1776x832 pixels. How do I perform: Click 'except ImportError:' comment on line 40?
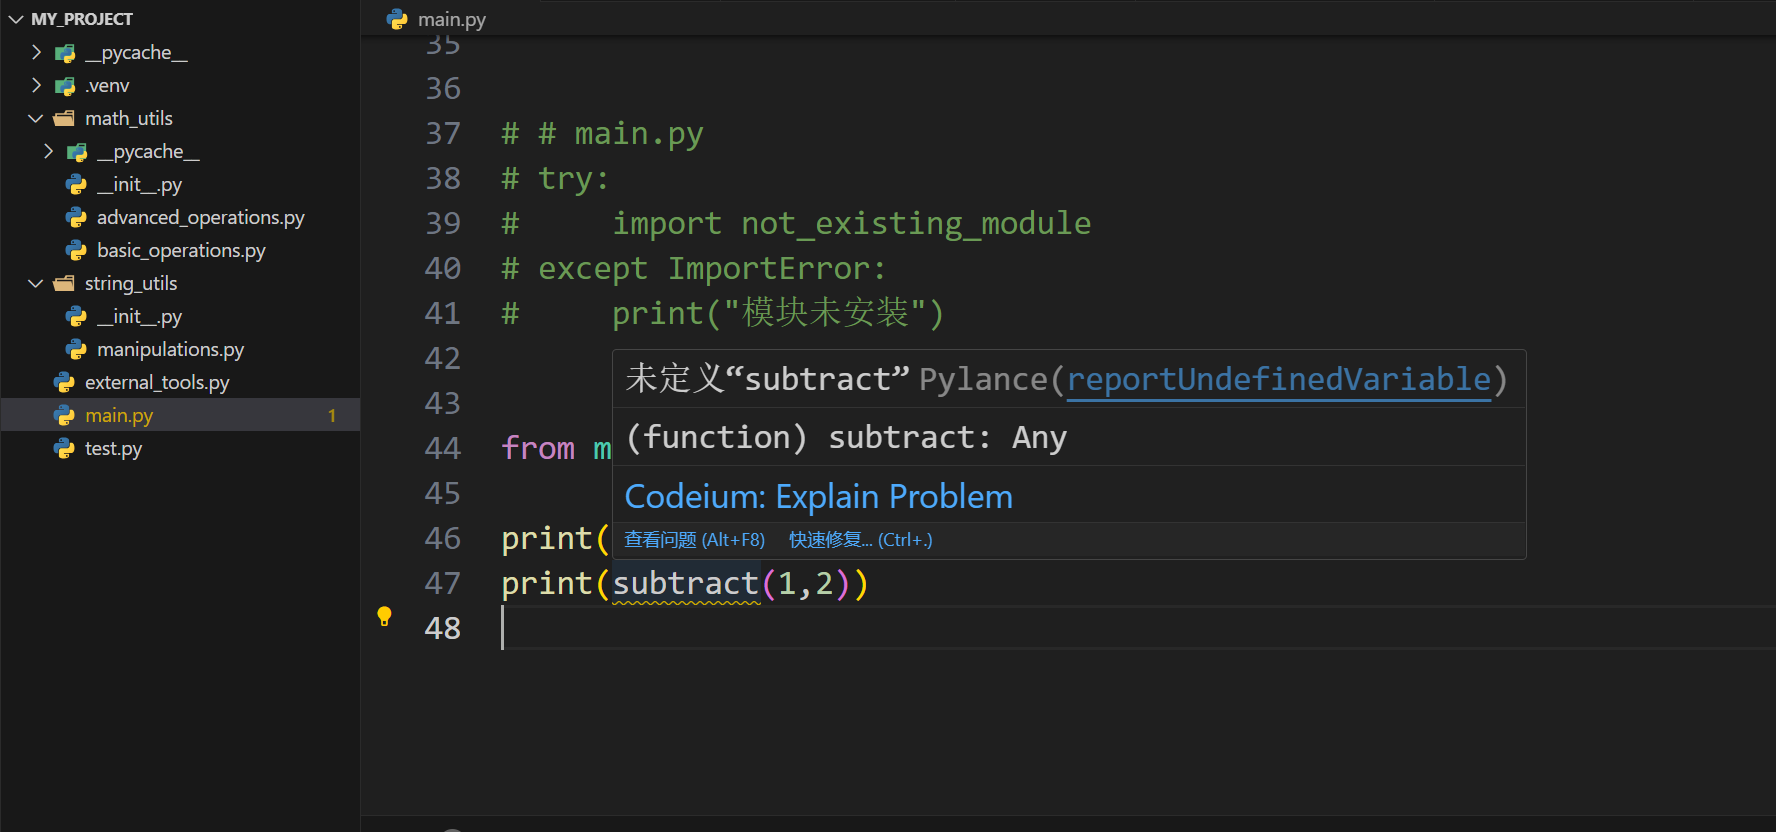coord(712,268)
